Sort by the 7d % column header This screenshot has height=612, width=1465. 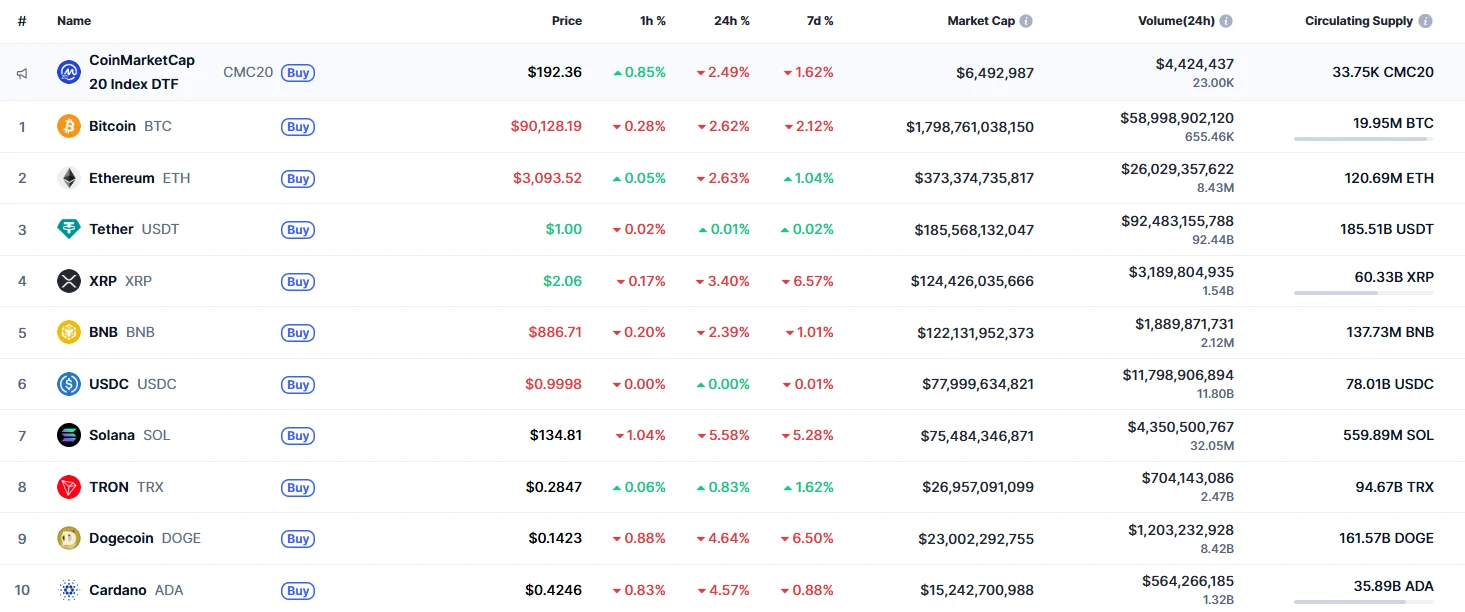click(818, 21)
